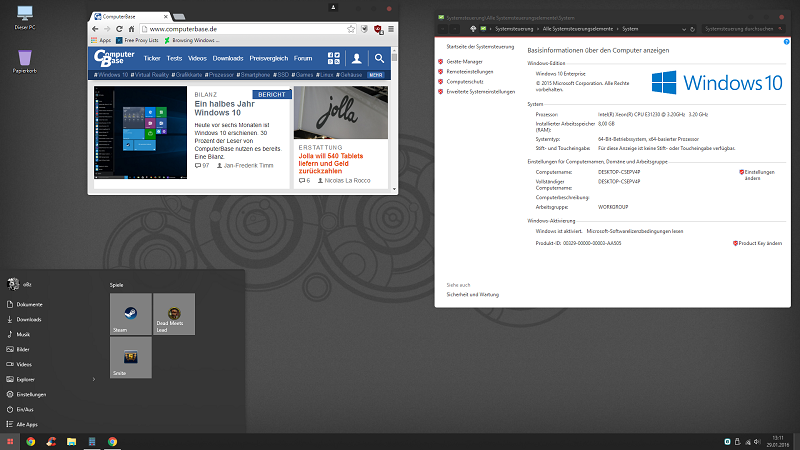Viewport: 800px width, 450px height.
Task: Click the ComputerBase search magnifier
Action: pyautogui.click(x=379, y=59)
